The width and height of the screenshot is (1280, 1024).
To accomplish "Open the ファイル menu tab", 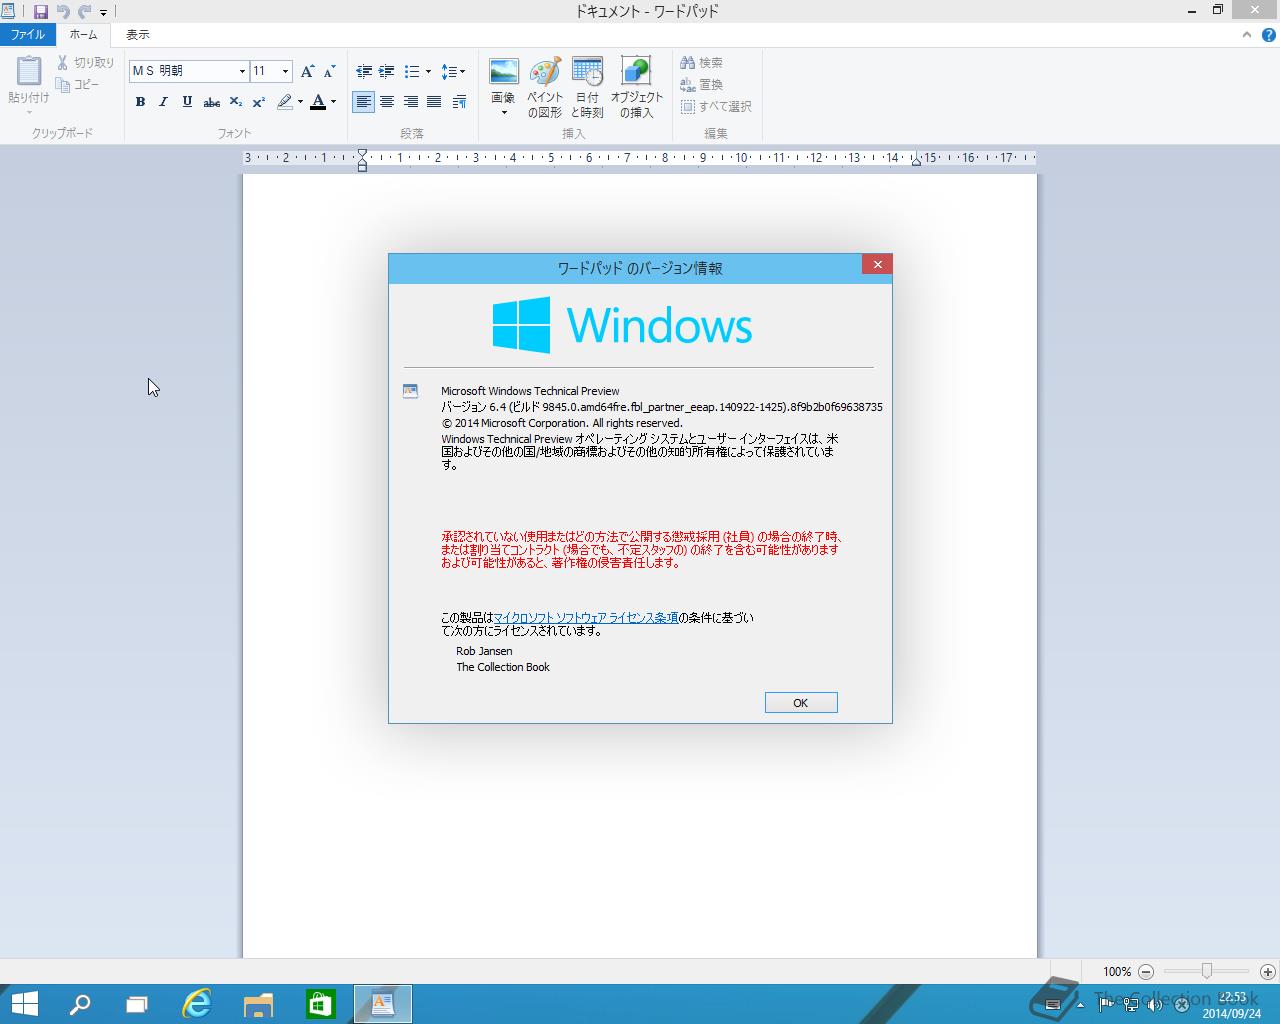I will [28, 35].
